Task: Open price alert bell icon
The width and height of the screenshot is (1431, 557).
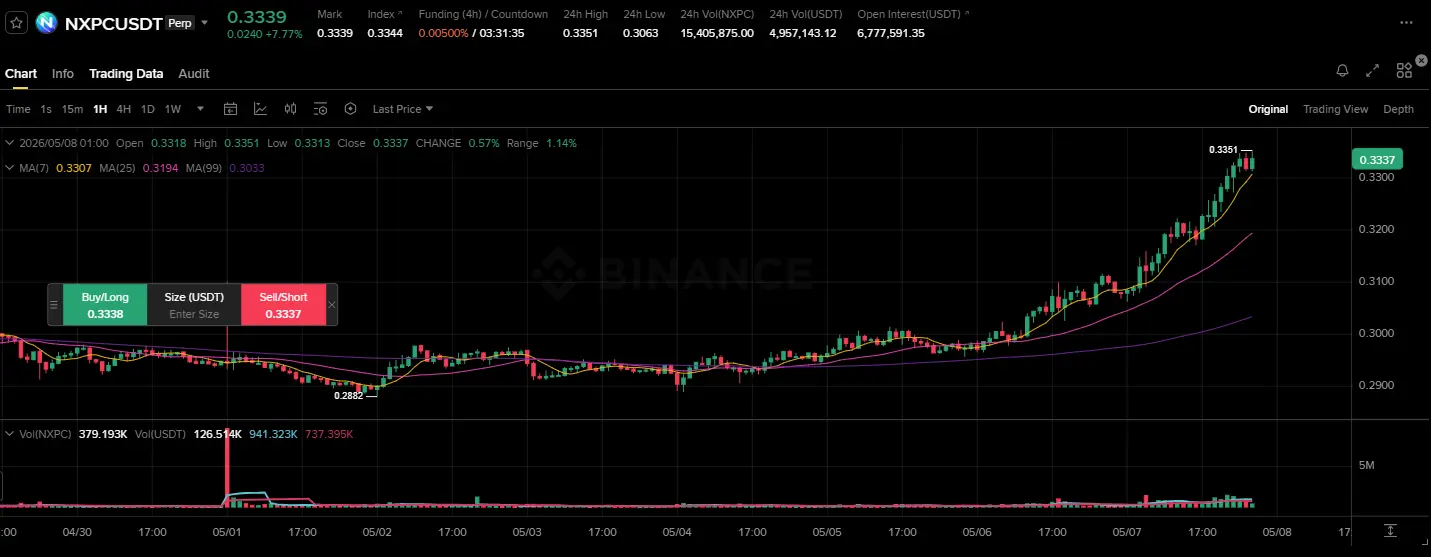Action: [x=1342, y=71]
